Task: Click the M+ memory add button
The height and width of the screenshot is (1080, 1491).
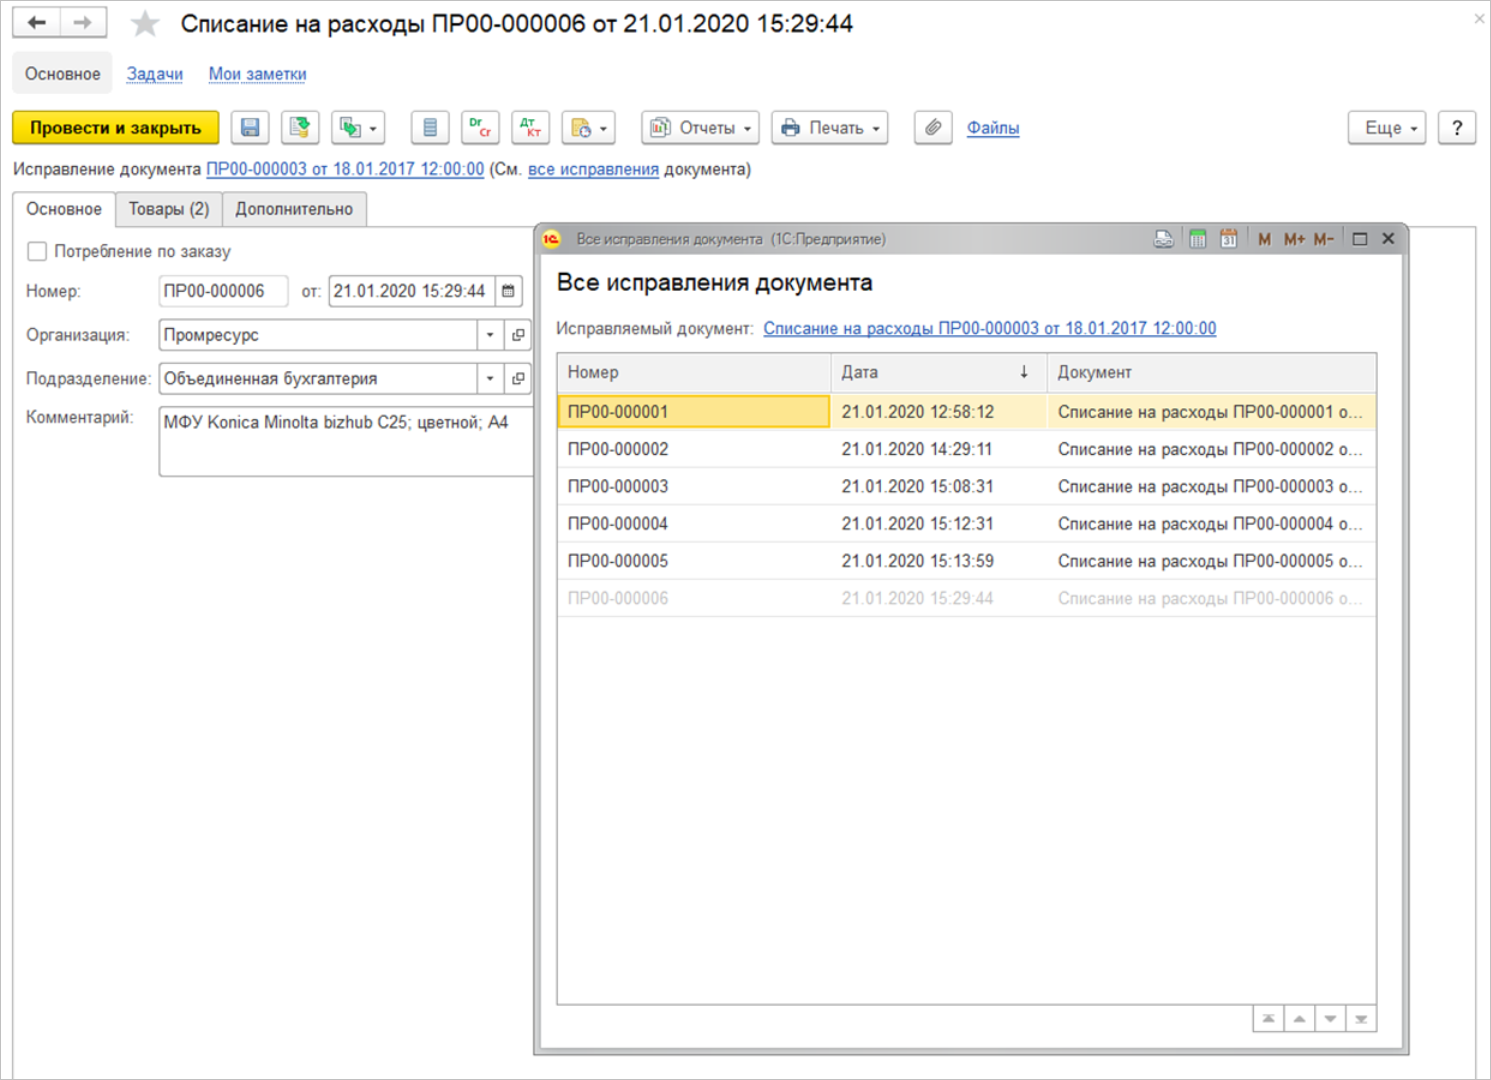Action: (1294, 239)
